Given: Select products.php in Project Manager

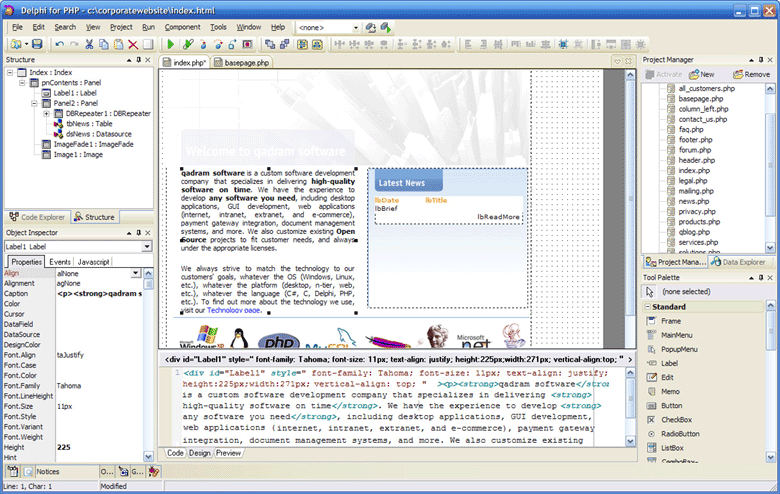Looking at the screenshot, I should pos(699,222).
